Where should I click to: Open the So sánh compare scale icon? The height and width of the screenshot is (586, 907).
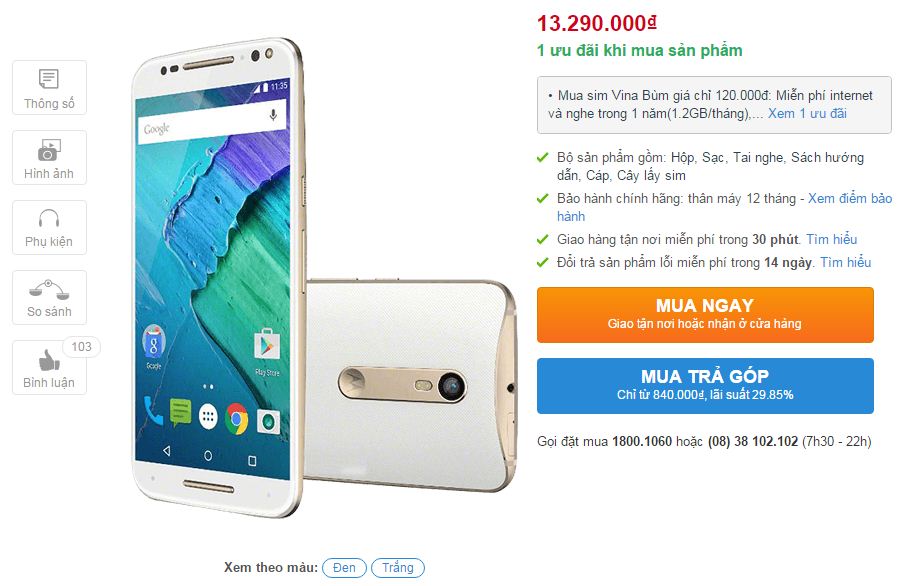coord(49,297)
